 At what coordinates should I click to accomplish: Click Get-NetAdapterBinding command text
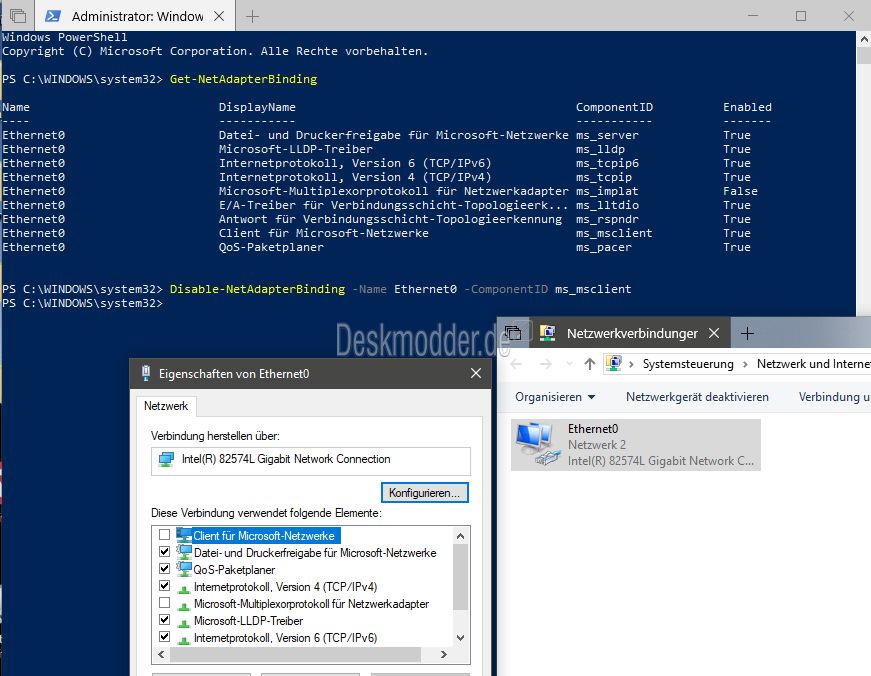(x=243, y=79)
